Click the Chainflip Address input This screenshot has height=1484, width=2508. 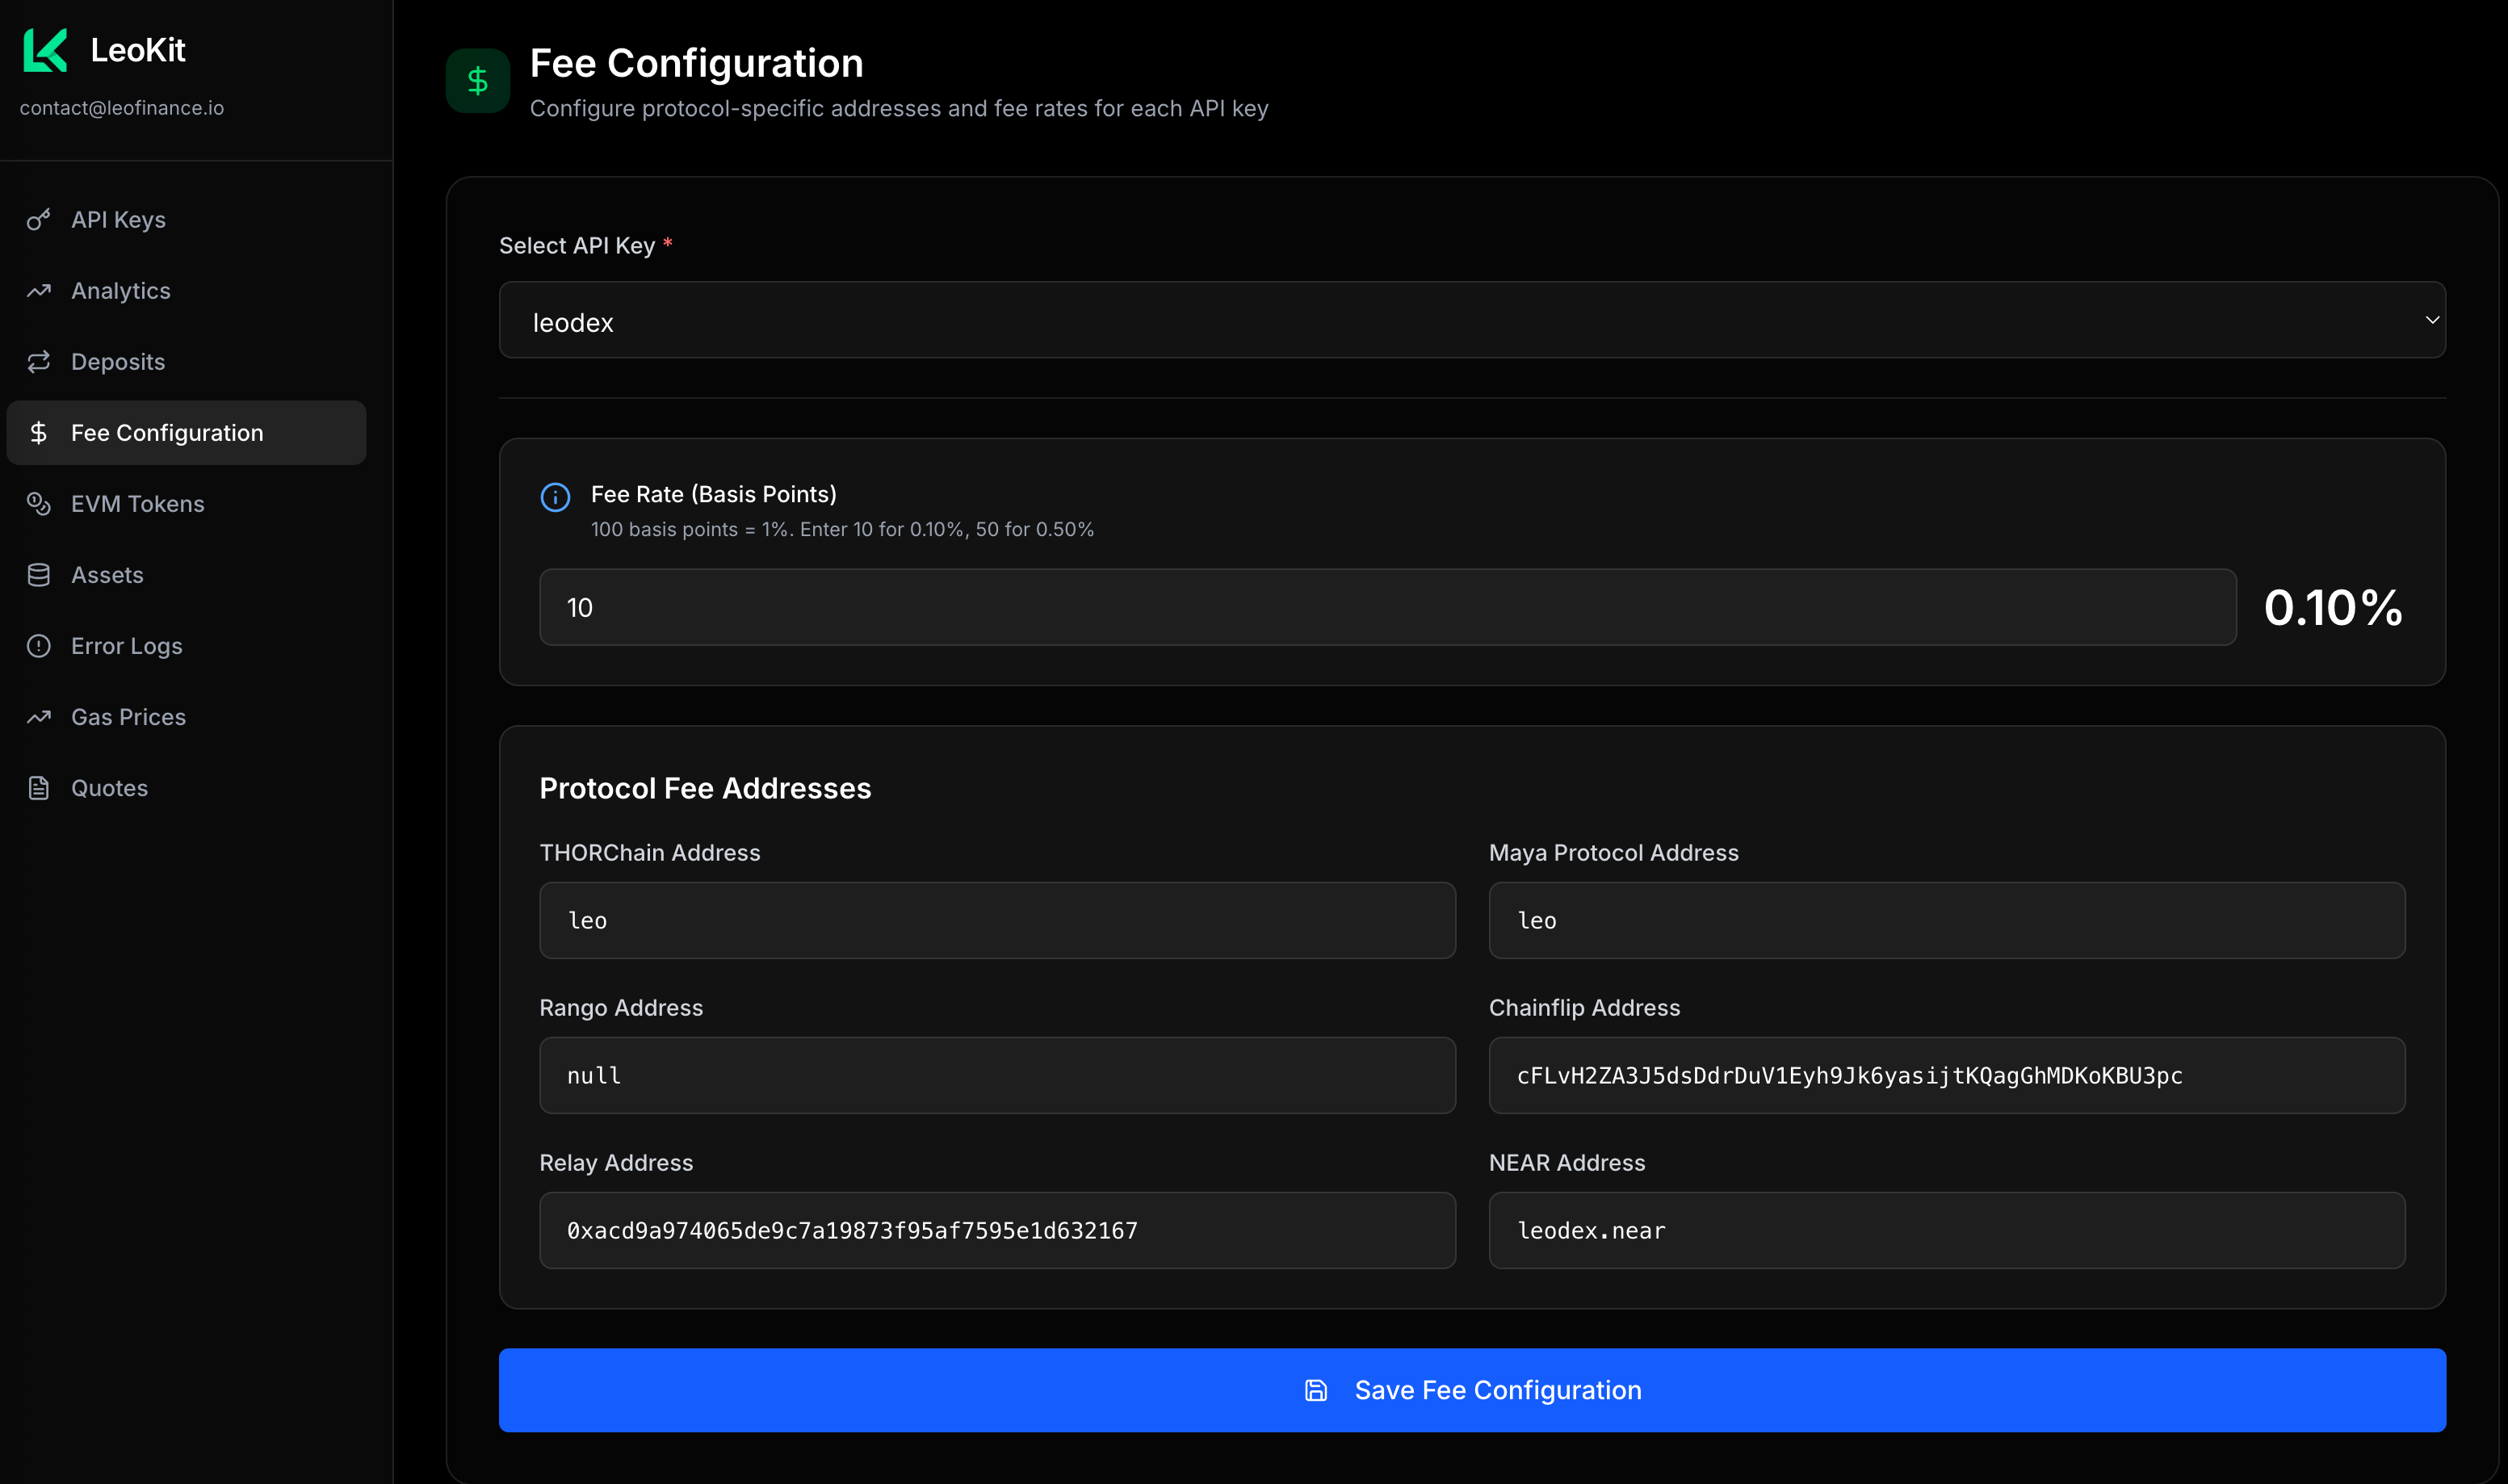(1945, 1075)
